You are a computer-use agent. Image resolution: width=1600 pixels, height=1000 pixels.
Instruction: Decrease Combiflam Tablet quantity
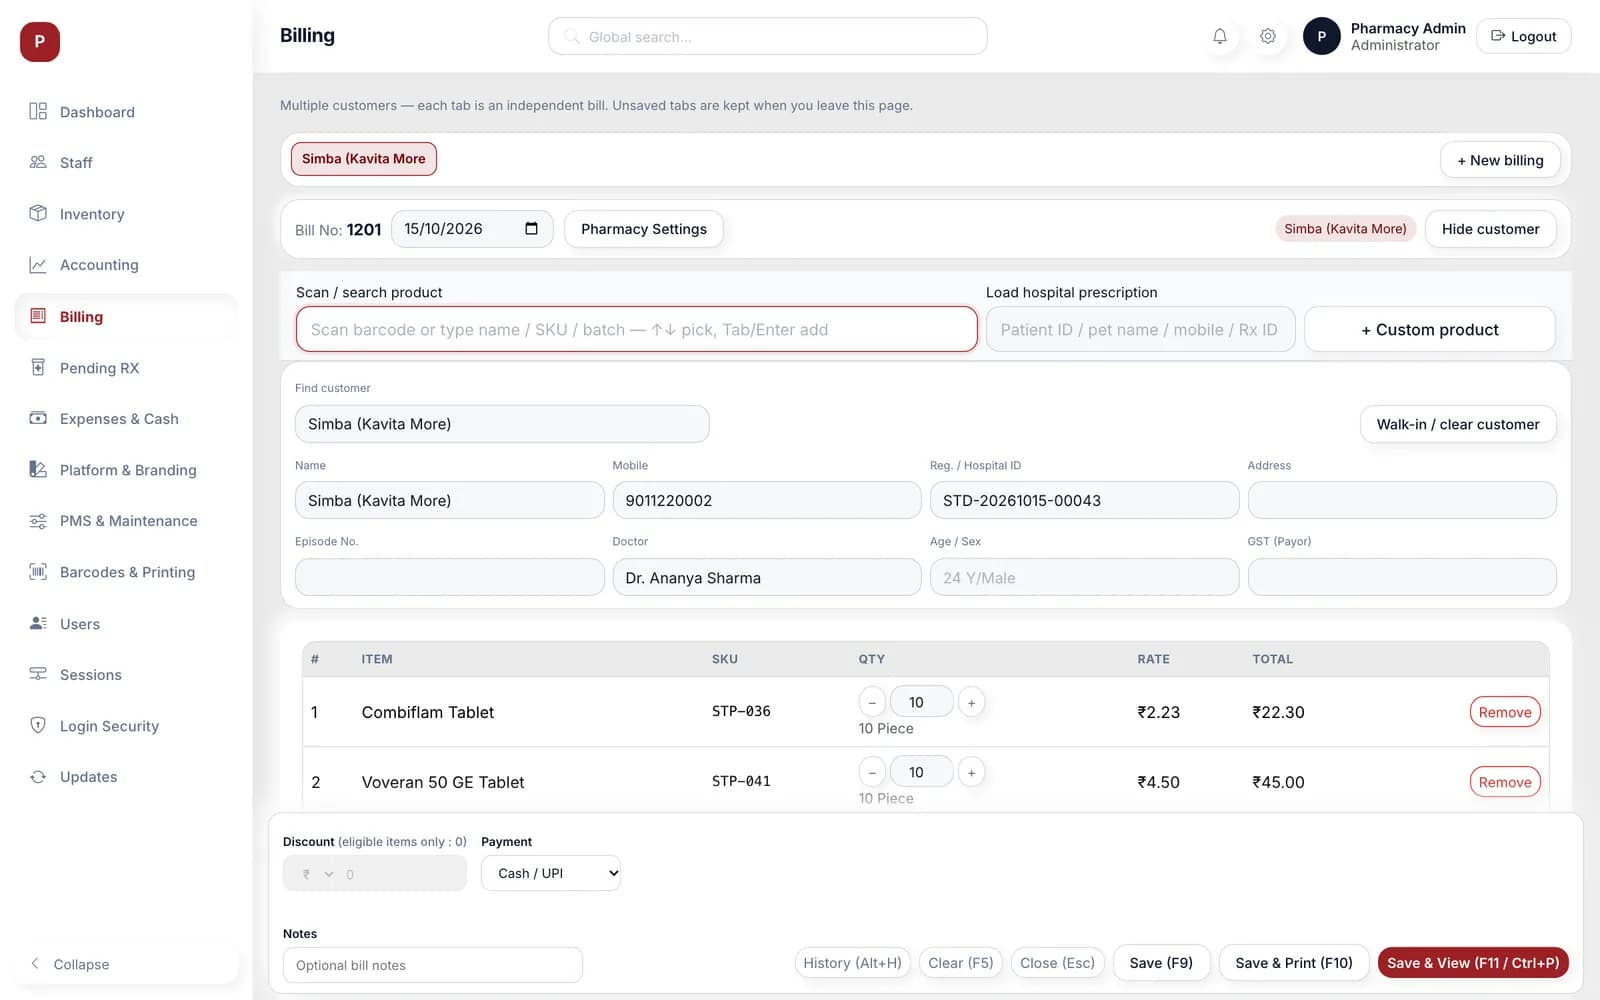(872, 703)
